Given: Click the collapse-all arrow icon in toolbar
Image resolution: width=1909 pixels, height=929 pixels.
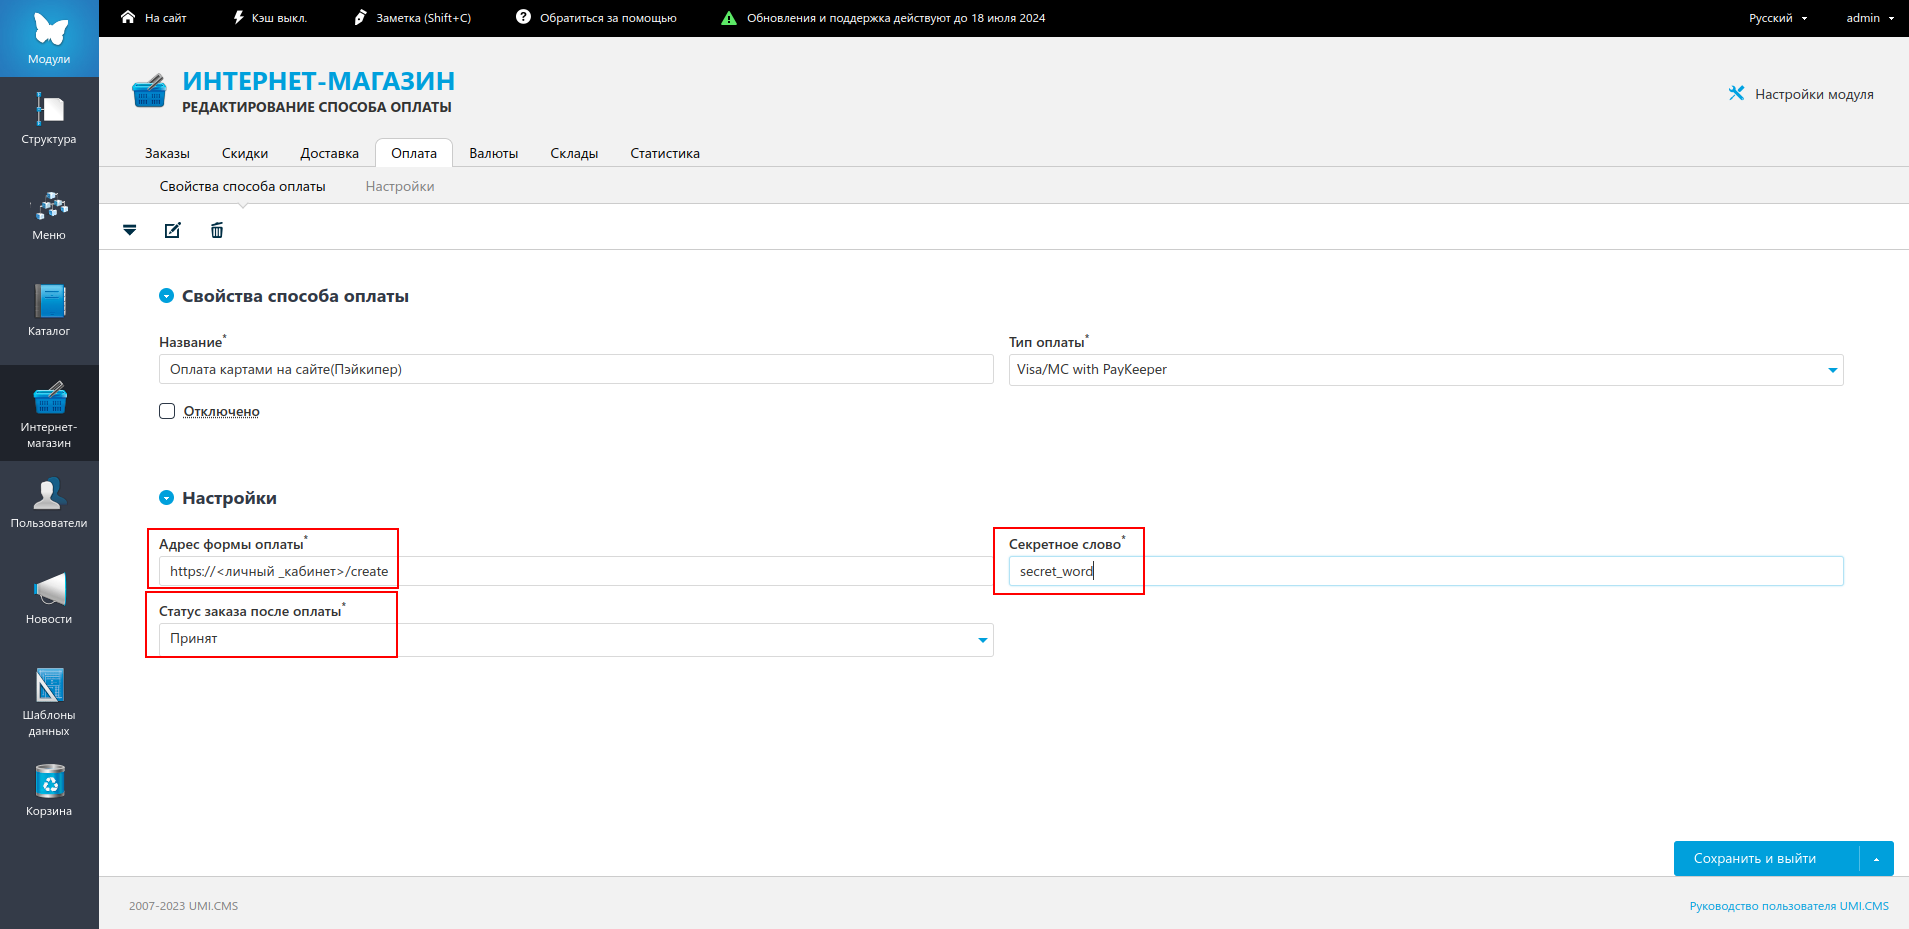Looking at the screenshot, I should pos(129,231).
